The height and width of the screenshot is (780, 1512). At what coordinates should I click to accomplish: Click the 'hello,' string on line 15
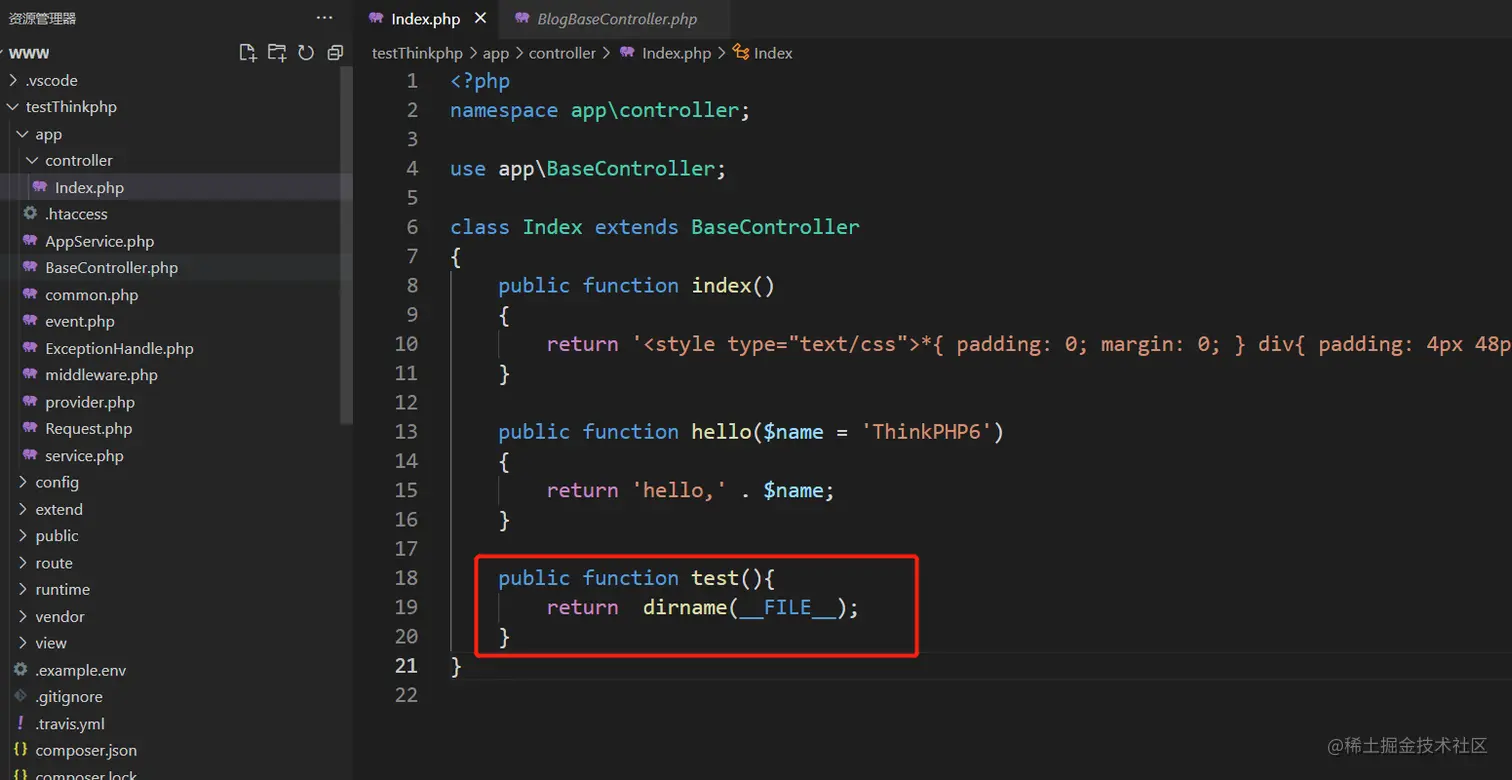pyautogui.click(x=679, y=490)
